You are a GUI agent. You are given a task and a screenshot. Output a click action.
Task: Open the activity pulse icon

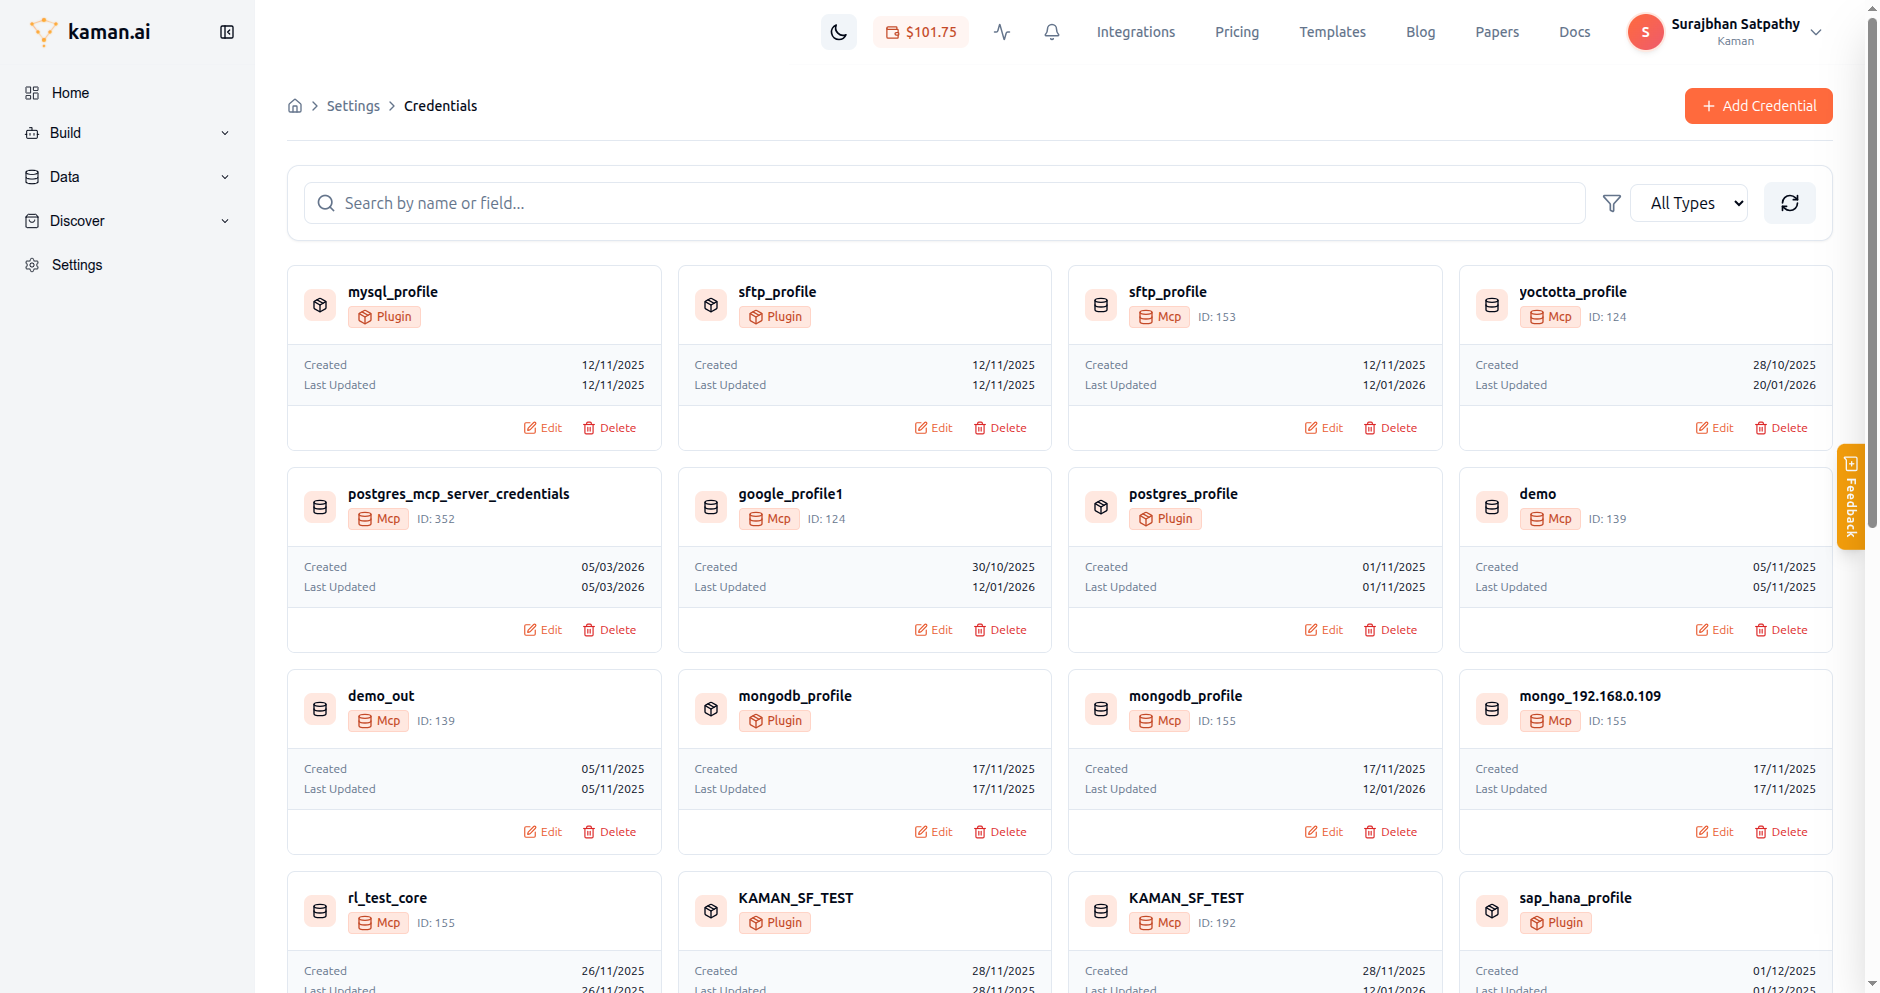[1002, 32]
